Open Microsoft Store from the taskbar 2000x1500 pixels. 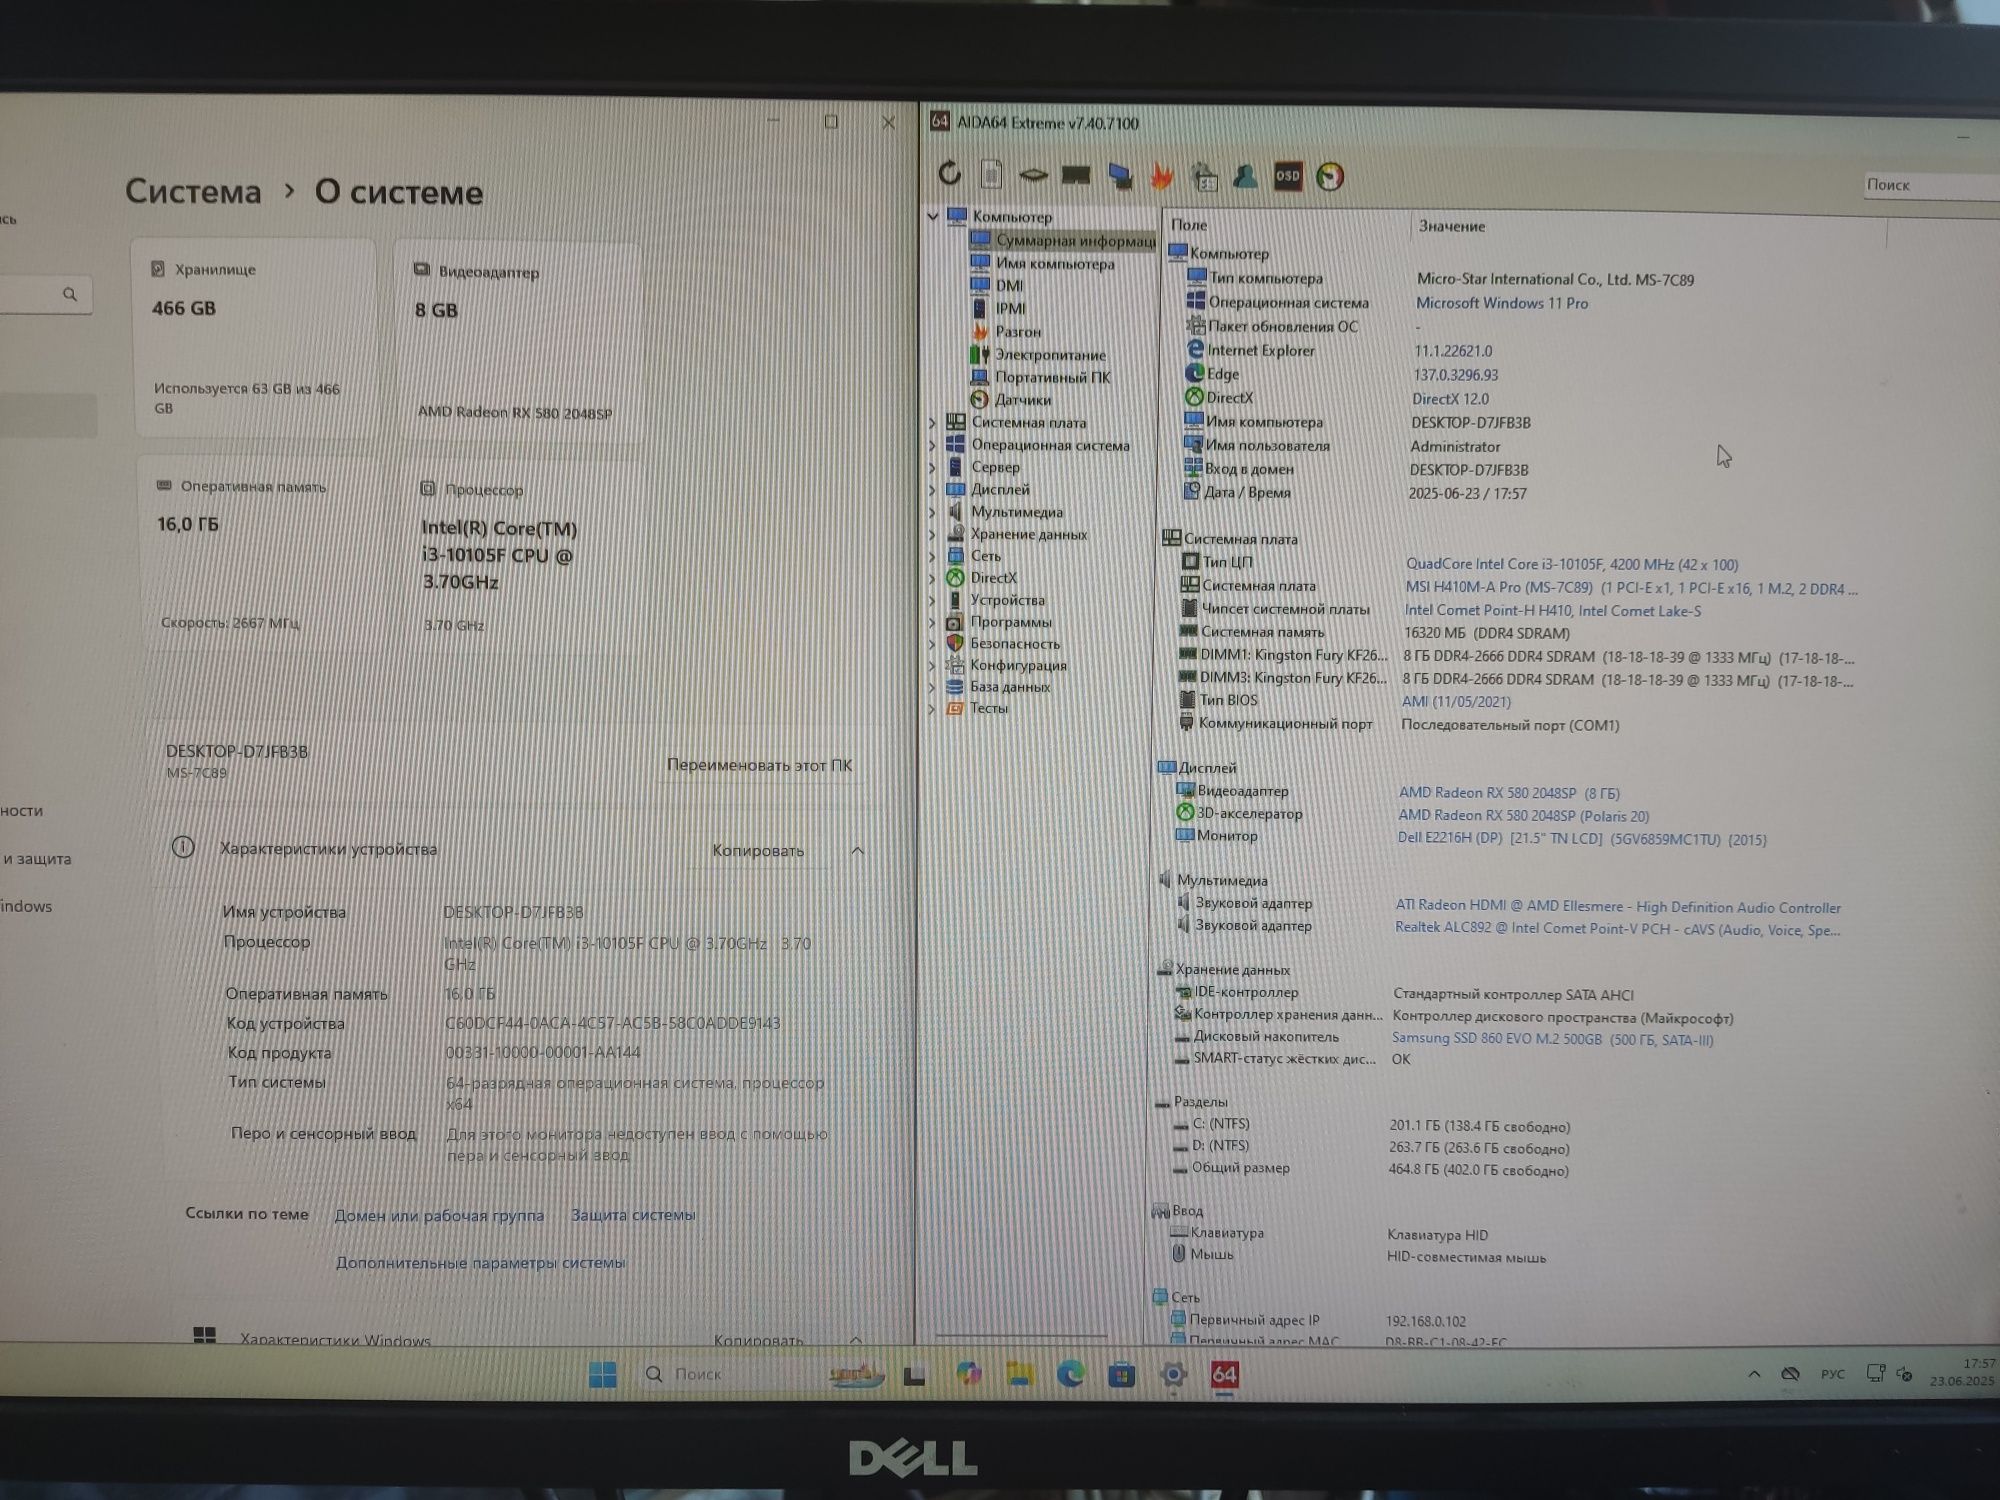click(x=1122, y=1375)
